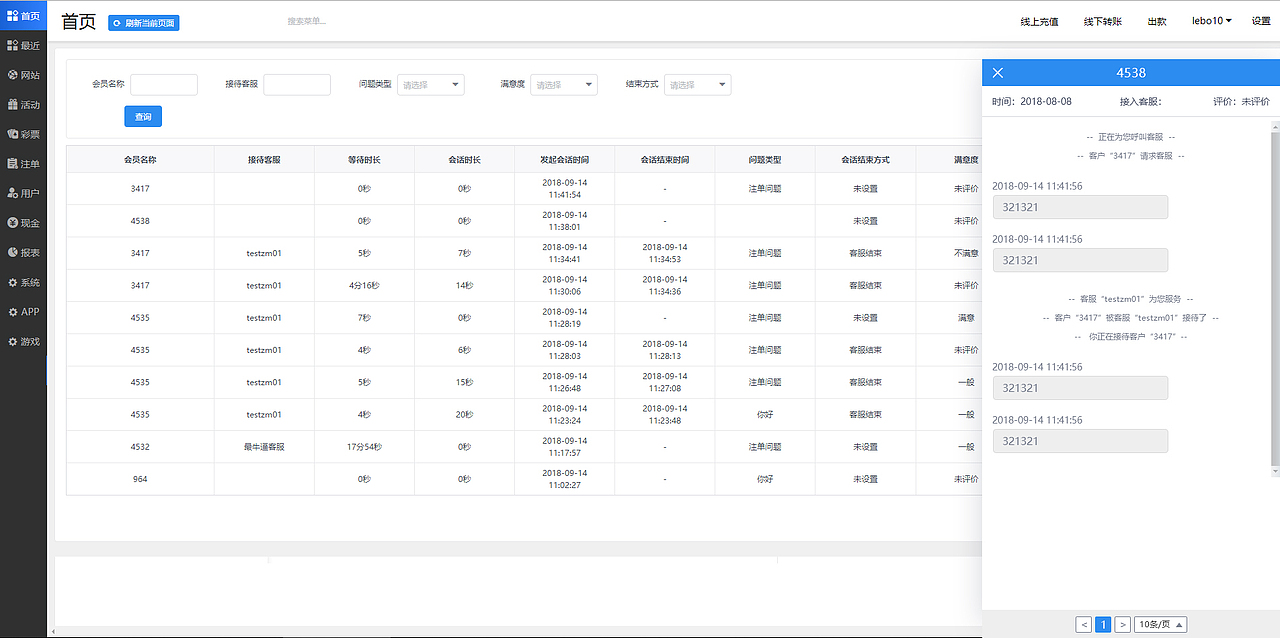Click the 会员名称 table column header
This screenshot has height=638, width=1280.
click(x=140, y=160)
